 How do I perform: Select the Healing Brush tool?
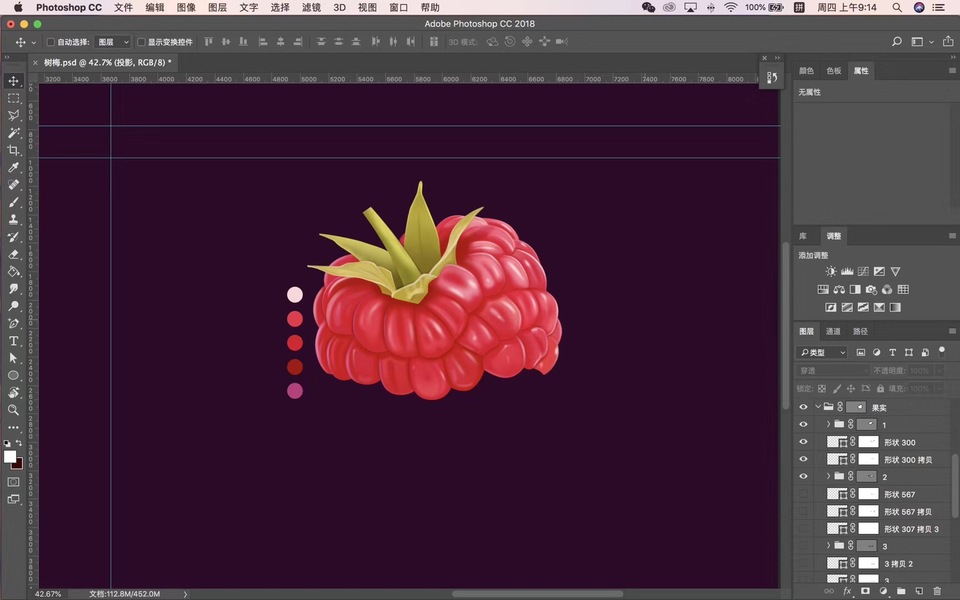pyautogui.click(x=13, y=184)
